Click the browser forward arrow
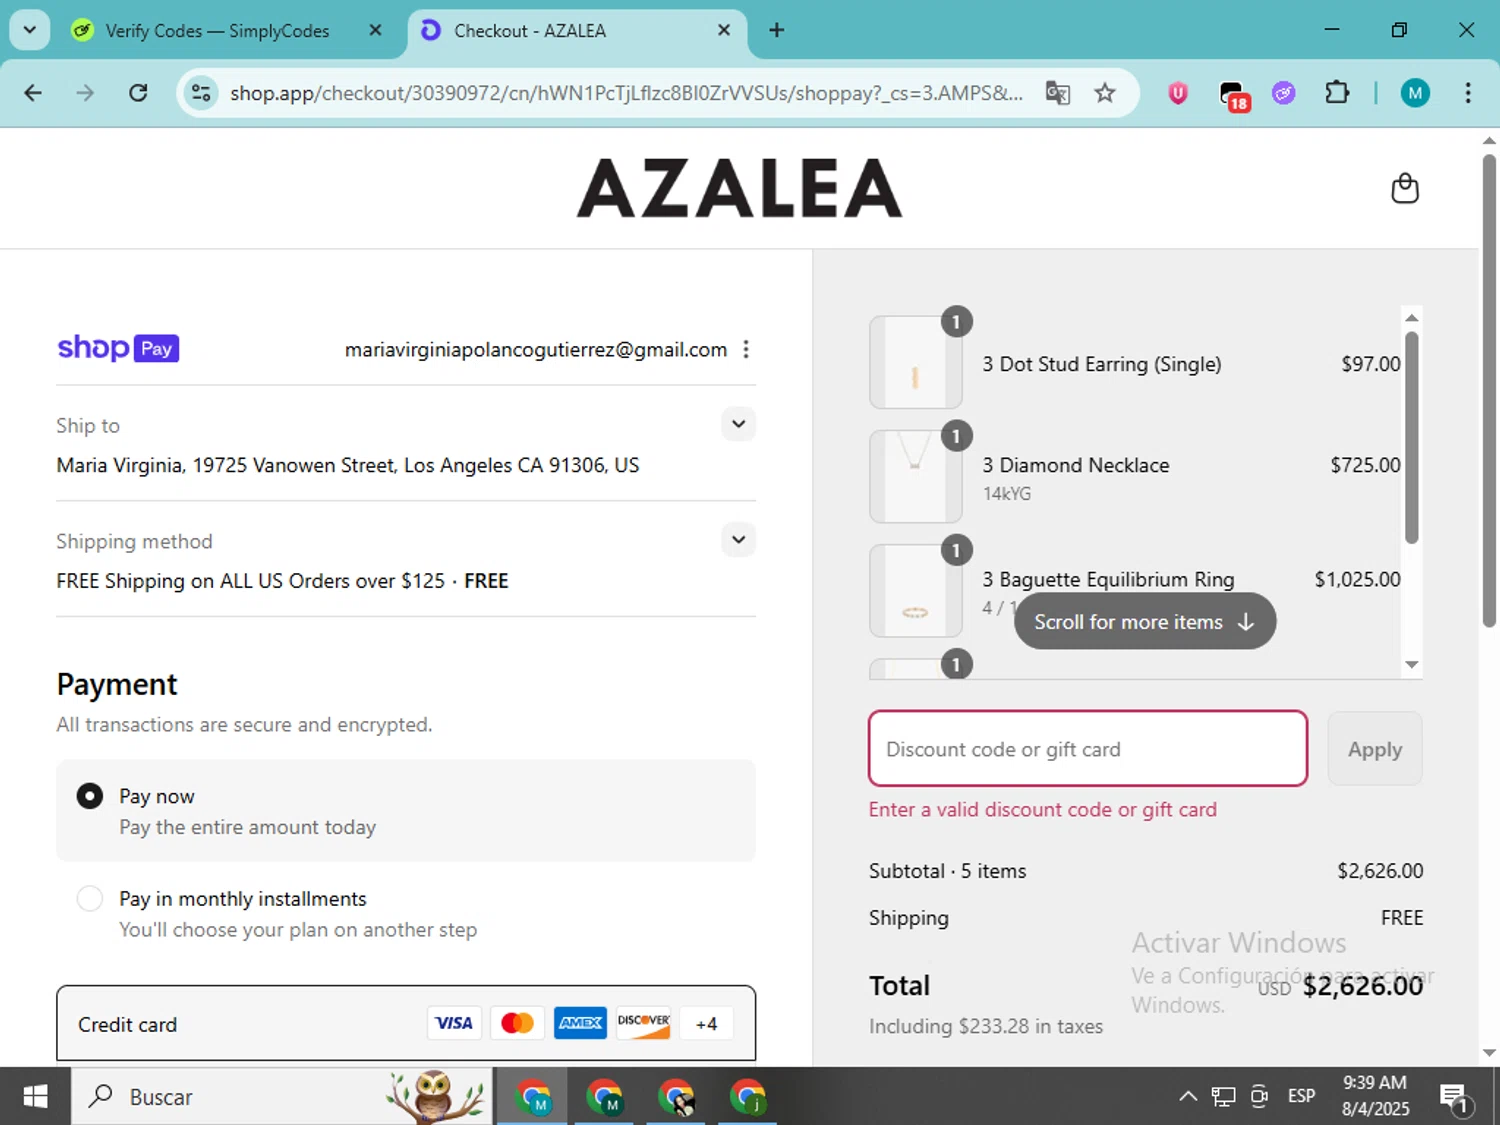This screenshot has width=1500, height=1125. pos(86,93)
